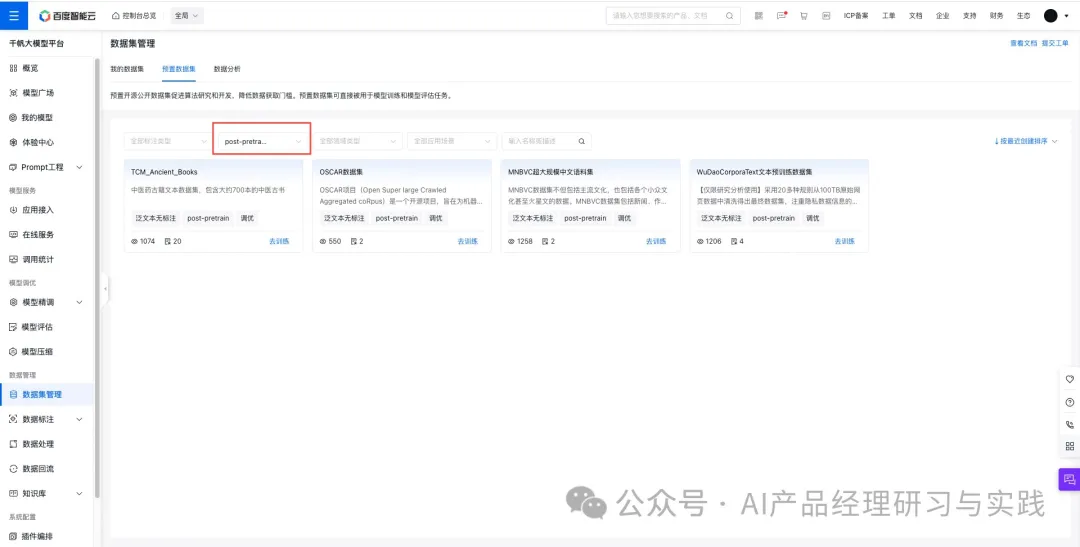The width and height of the screenshot is (1080, 547).
Task: Open 财务 in the header
Action: (997, 15)
